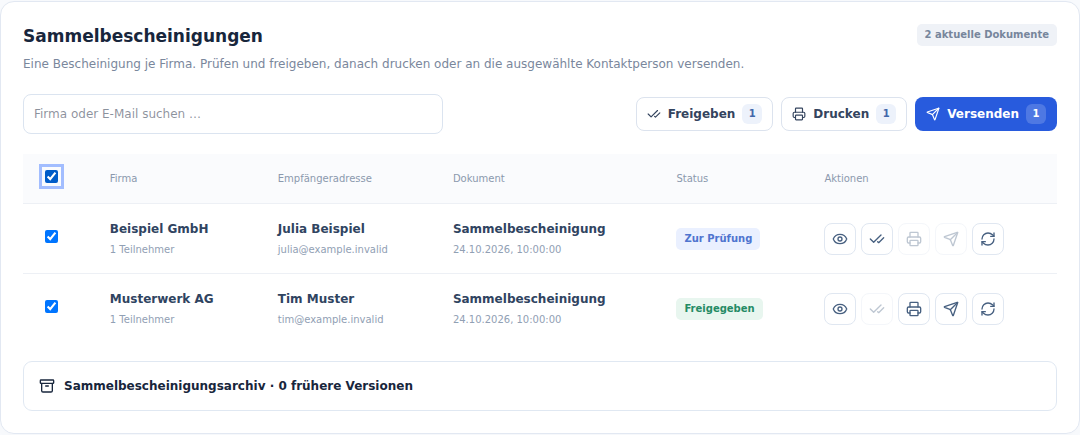Click the 'Aktionen' column header
Viewport: 1080px width, 435px height.
click(847, 178)
